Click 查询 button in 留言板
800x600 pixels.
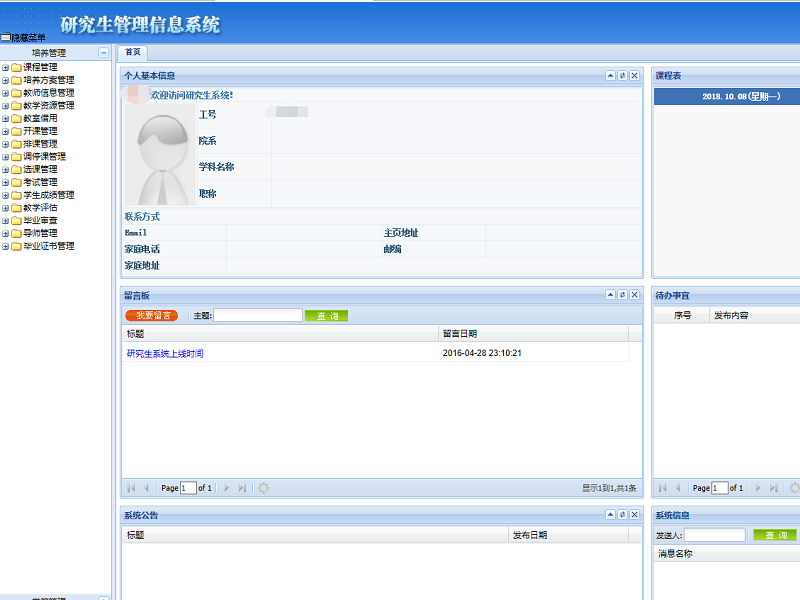click(327, 315)
